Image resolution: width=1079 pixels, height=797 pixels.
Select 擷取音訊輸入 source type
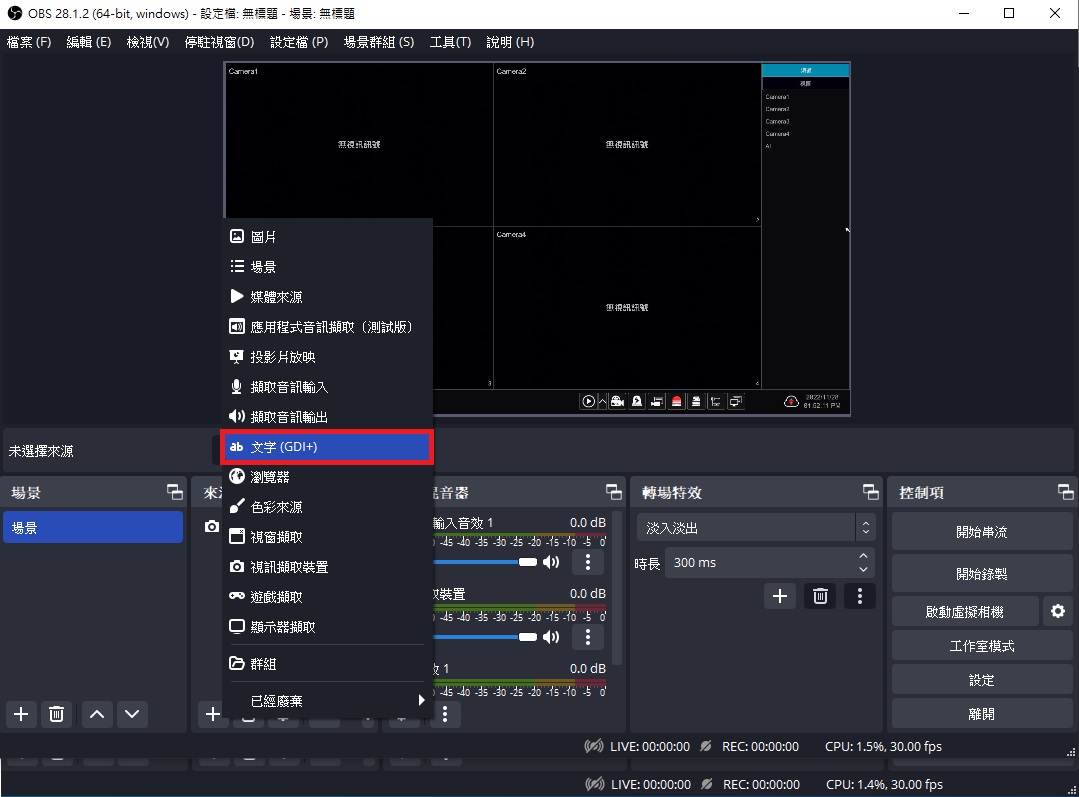coord(327,387)
